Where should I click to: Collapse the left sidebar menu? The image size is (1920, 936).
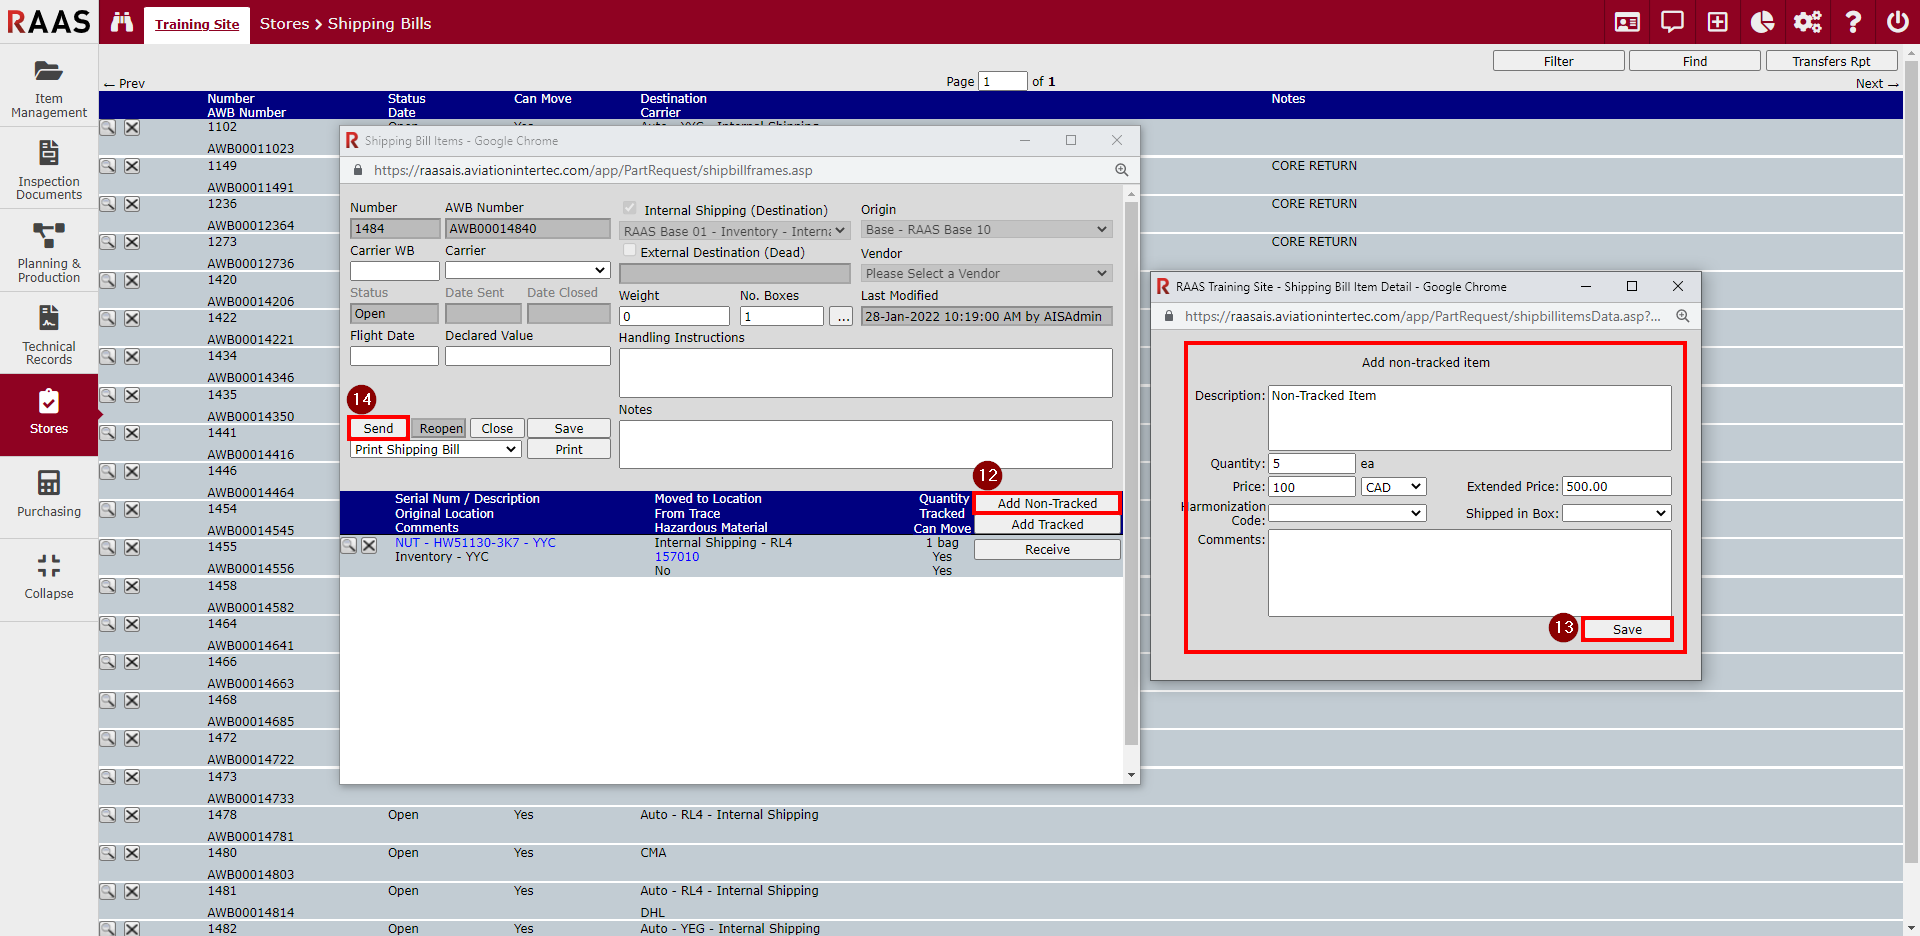[x=48, y=577]
